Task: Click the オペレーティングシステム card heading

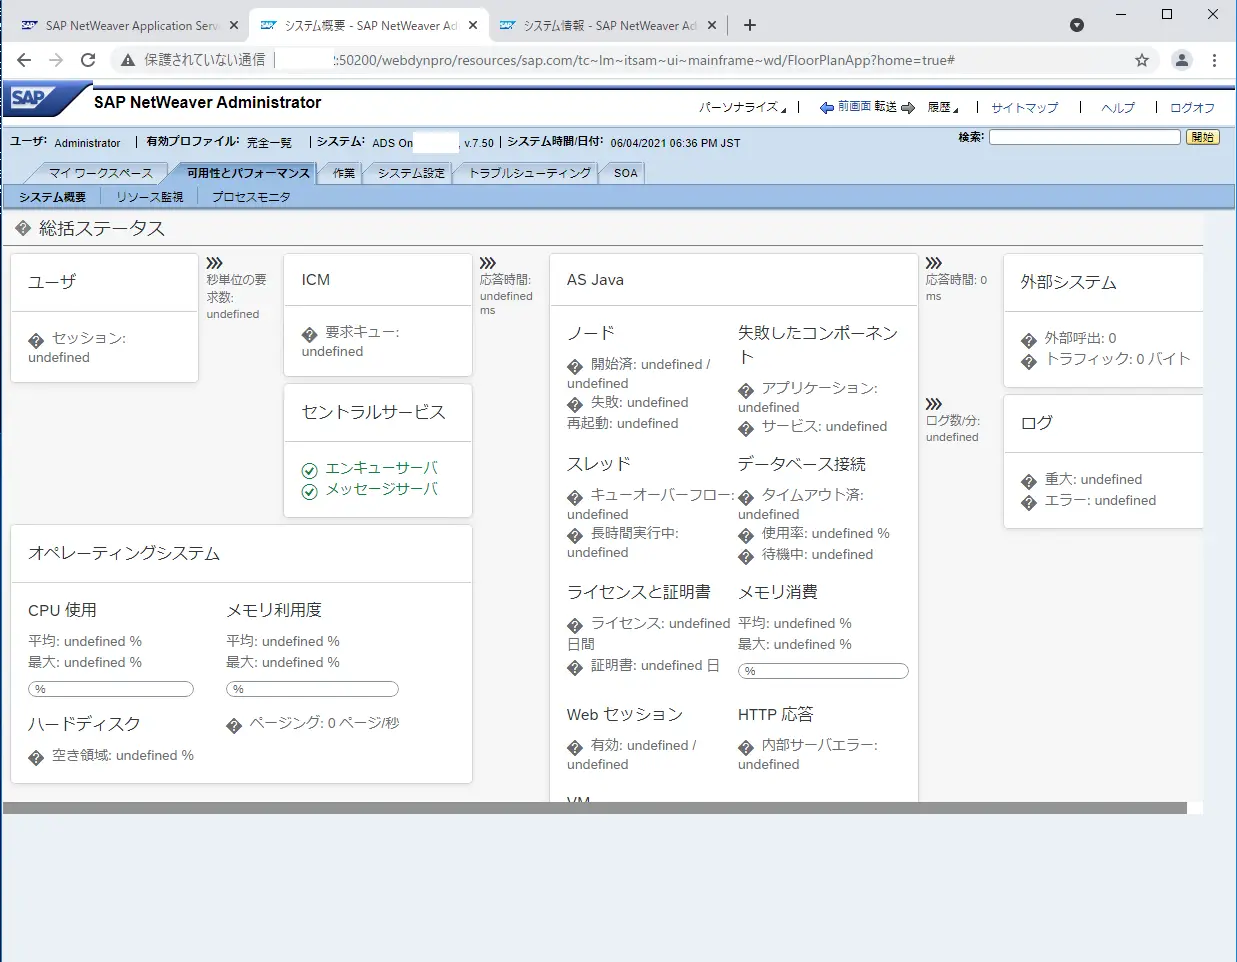Action: [124, 553]
